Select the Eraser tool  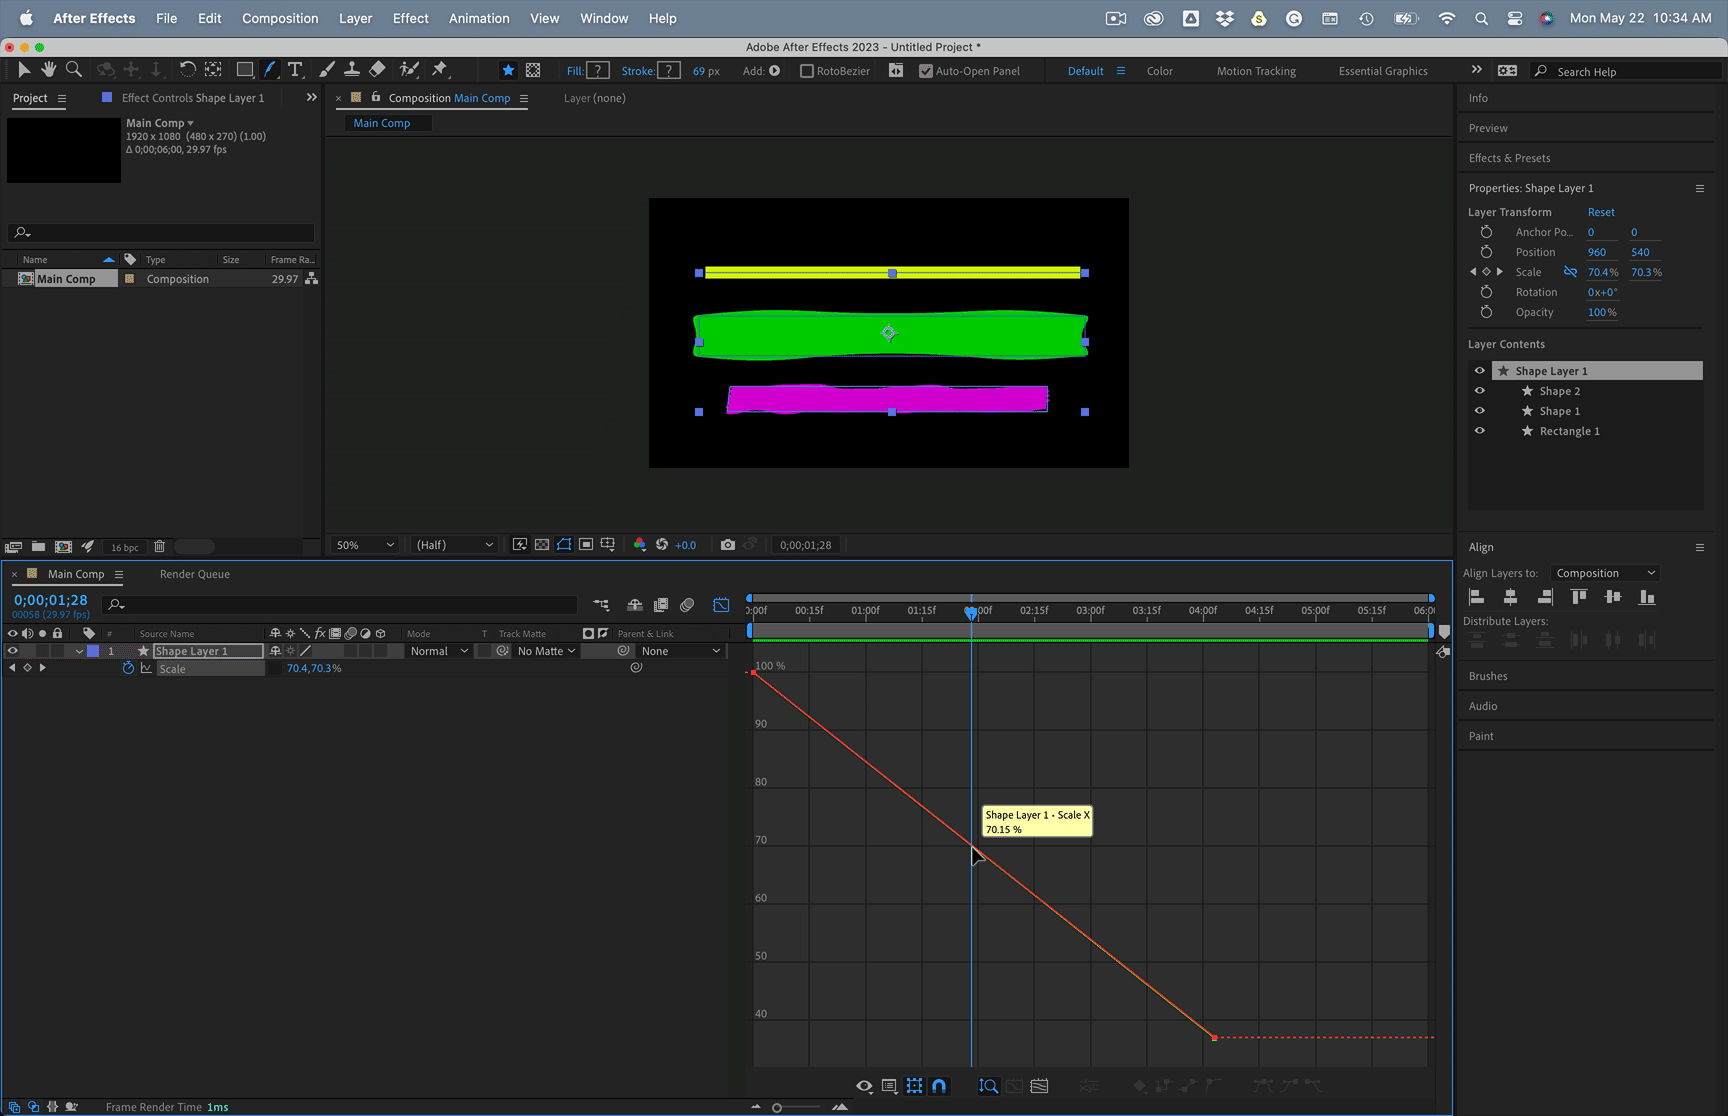(377, 69)
